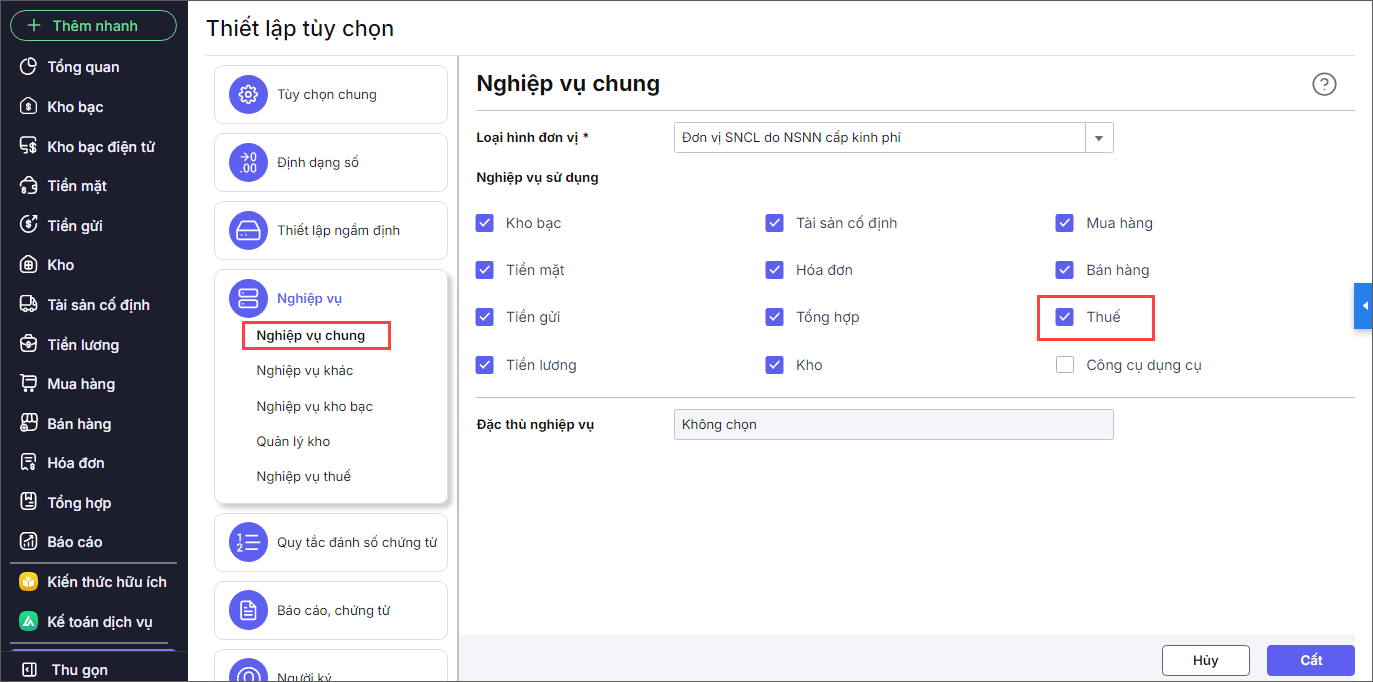Click the Kho warehouse icon in sidebar
Image resolution: width=1373 pixels, height=682 pixels.
[29, 265]
